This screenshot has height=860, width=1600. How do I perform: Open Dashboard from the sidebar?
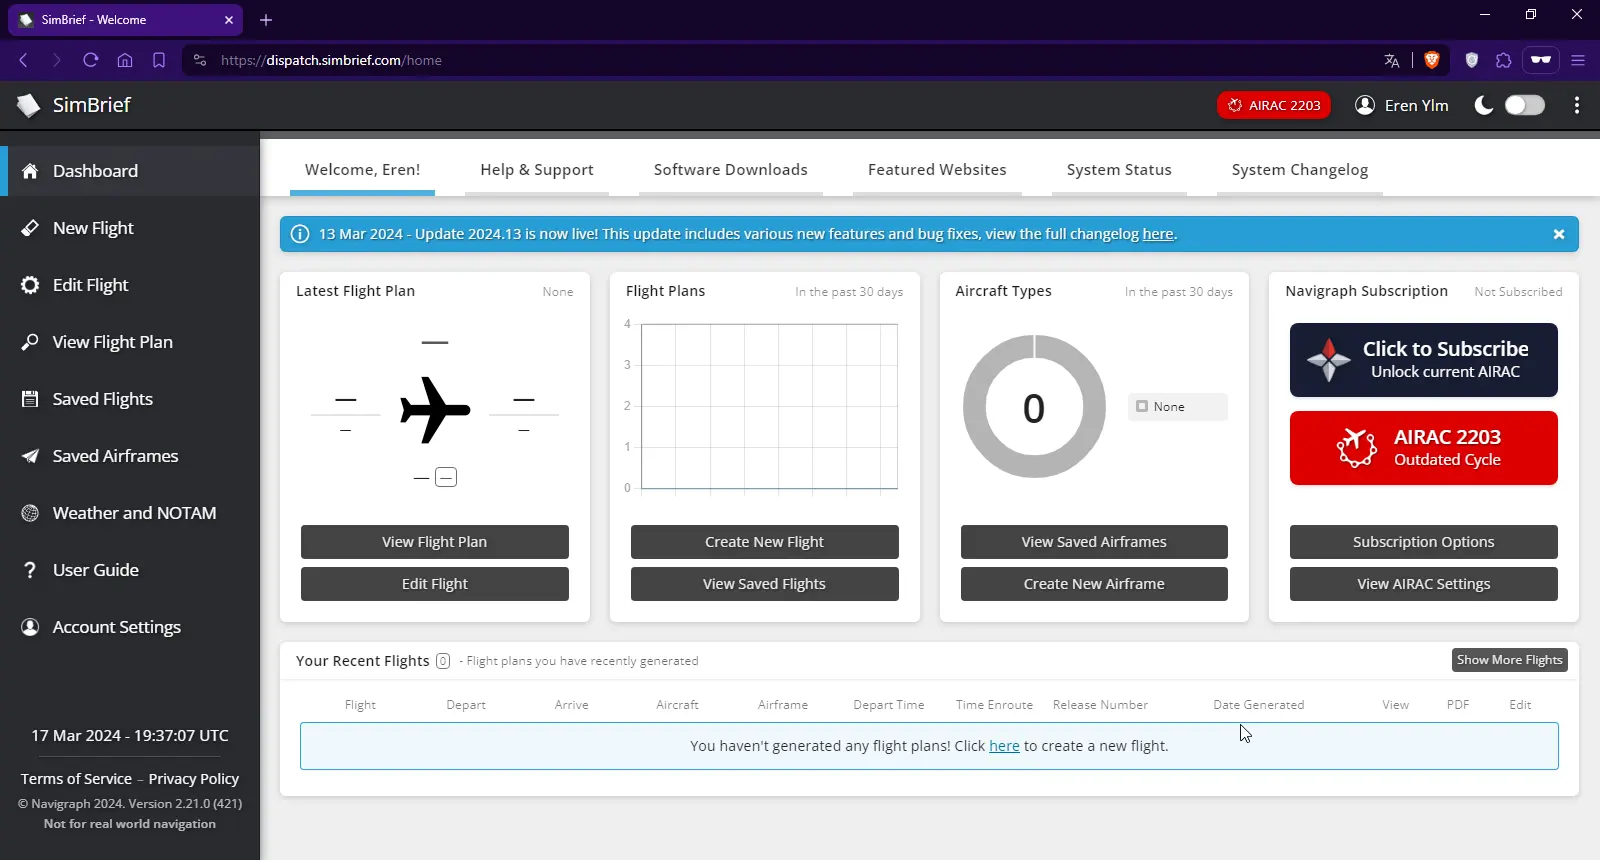pos(130,171)
